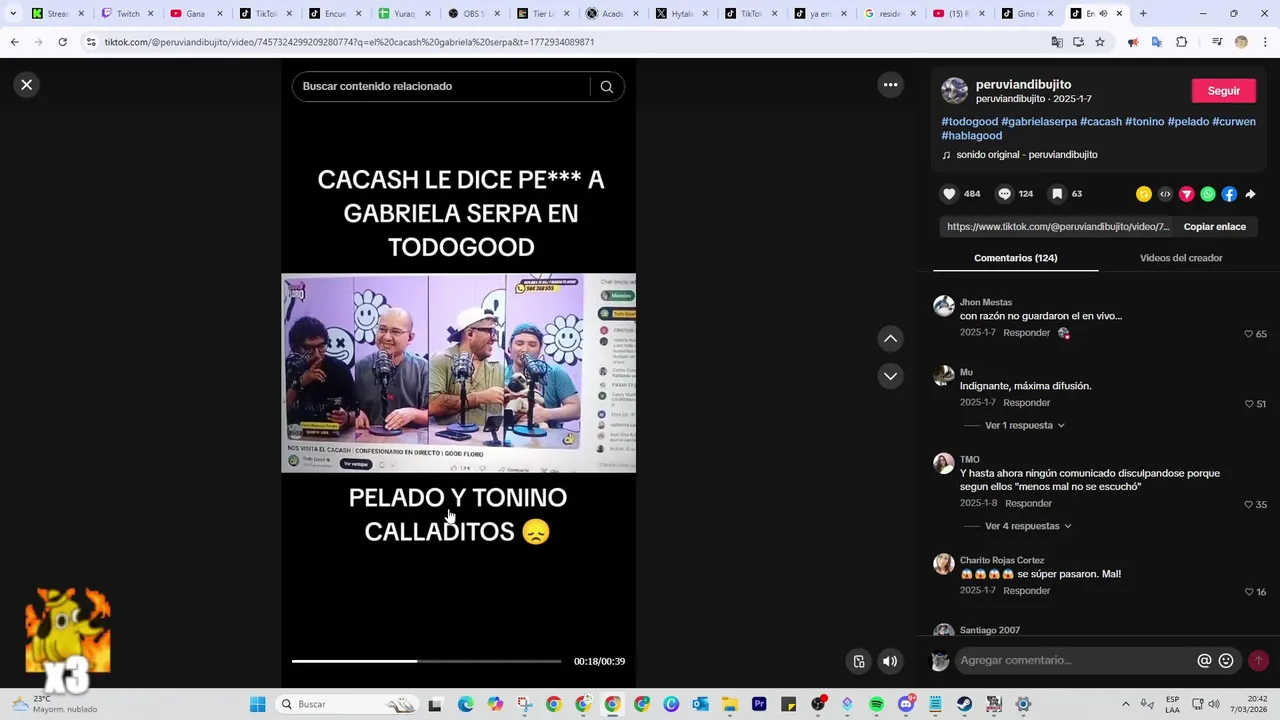Go back in browser
Image resolution: width=1280 pixels, height=720 pixels.
pyautogui.click(x=14, y=42)
